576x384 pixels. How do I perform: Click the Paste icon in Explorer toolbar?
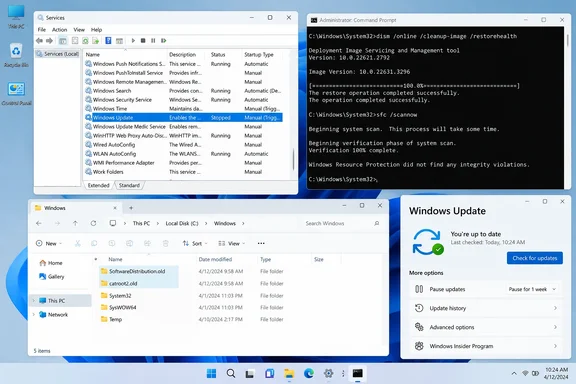[112, 243]
